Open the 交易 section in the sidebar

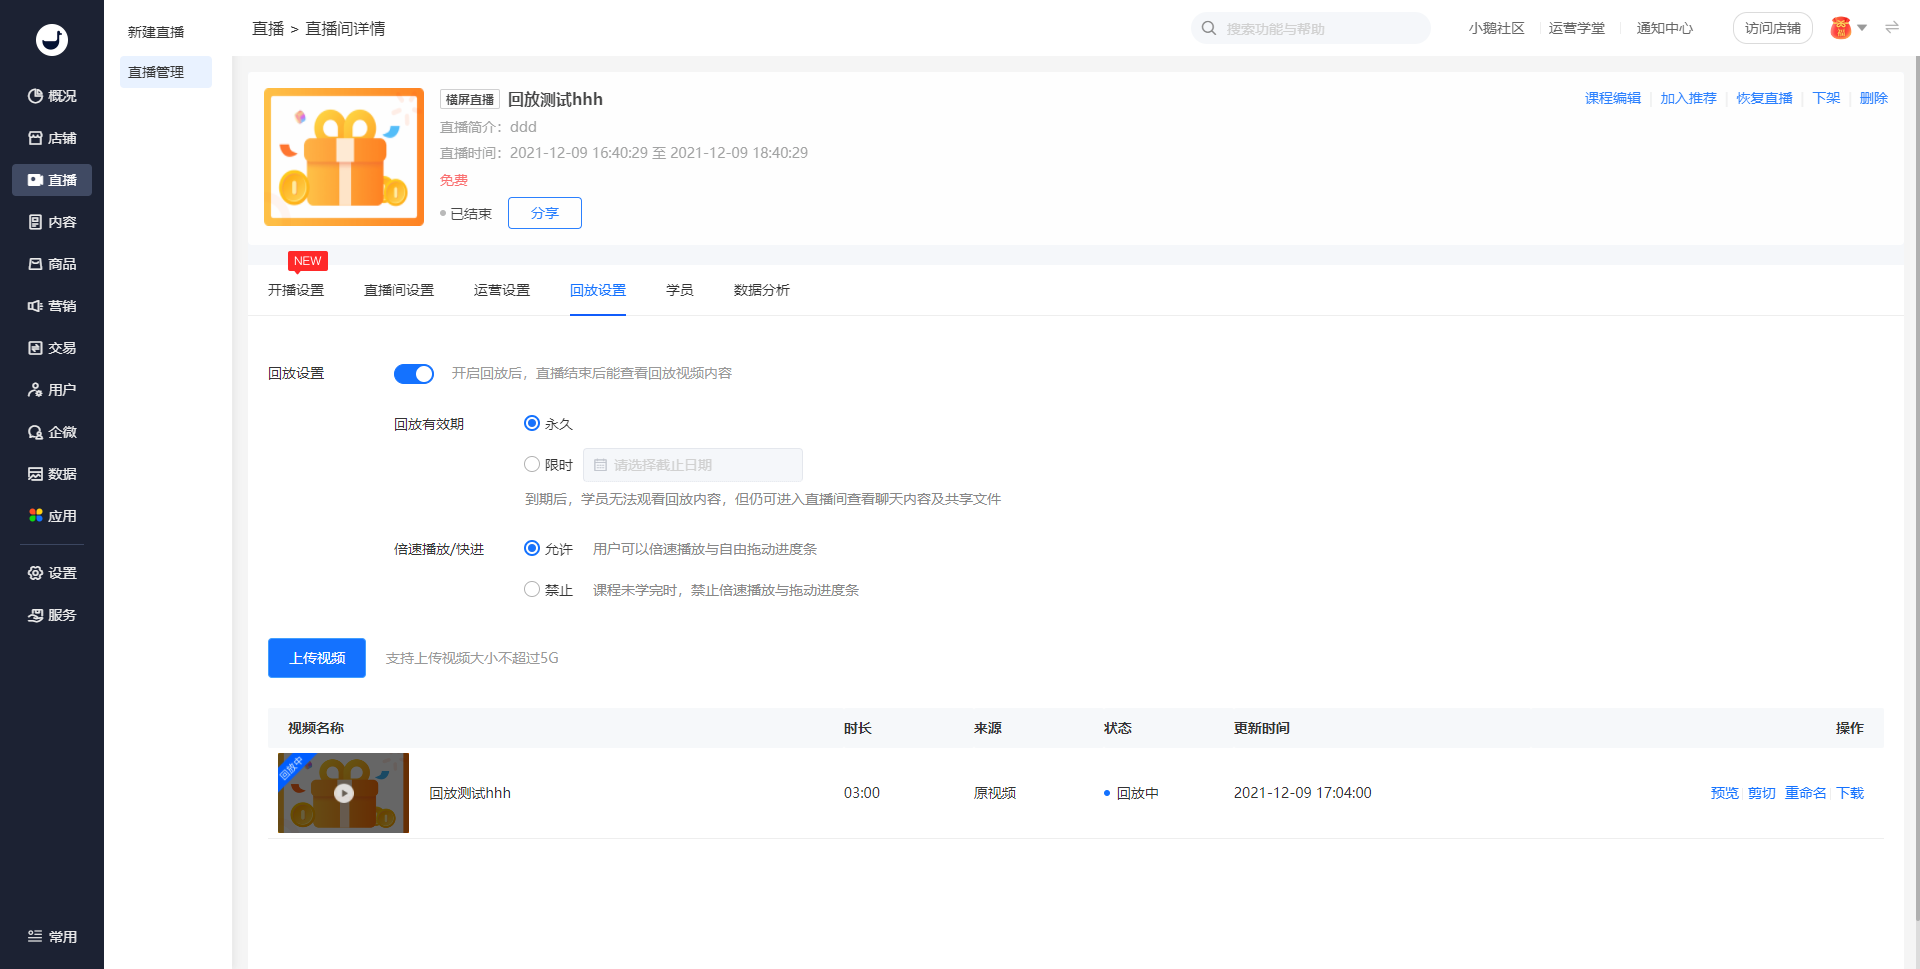tap(52, 348)
